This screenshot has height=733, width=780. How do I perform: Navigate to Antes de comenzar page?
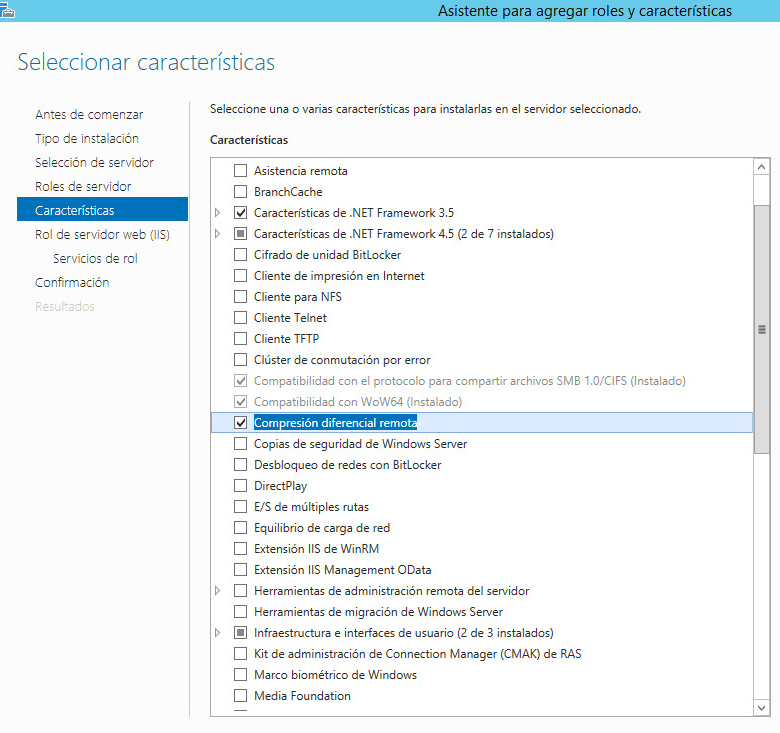pos(89,114)
